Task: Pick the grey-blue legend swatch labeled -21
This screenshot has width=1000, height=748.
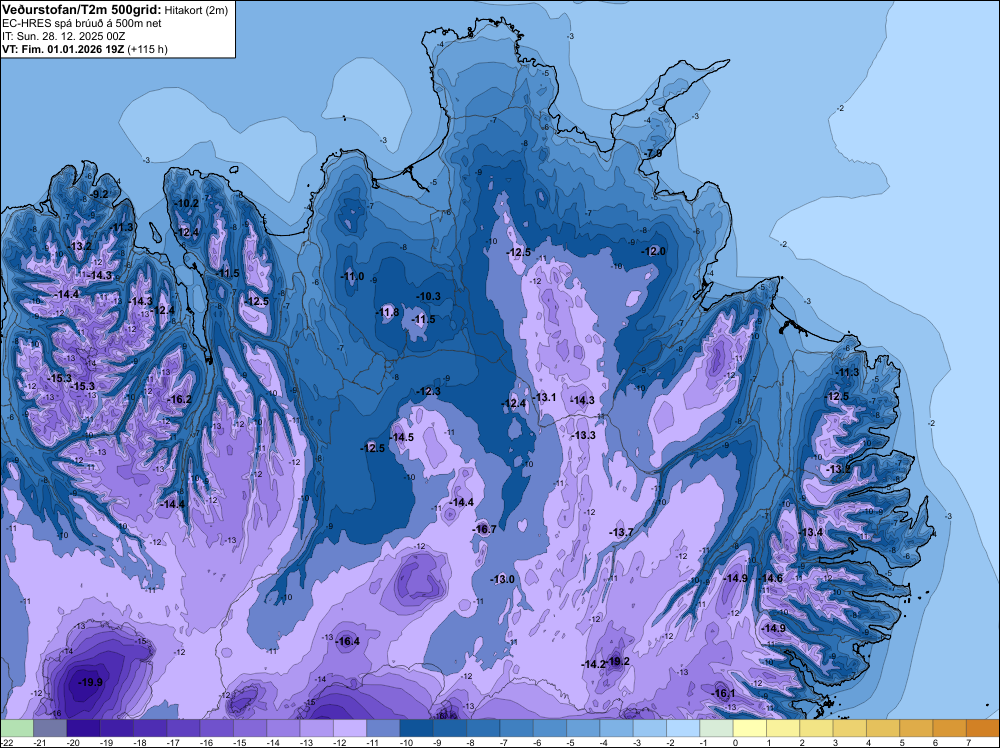Action: [x=50, y=728]
